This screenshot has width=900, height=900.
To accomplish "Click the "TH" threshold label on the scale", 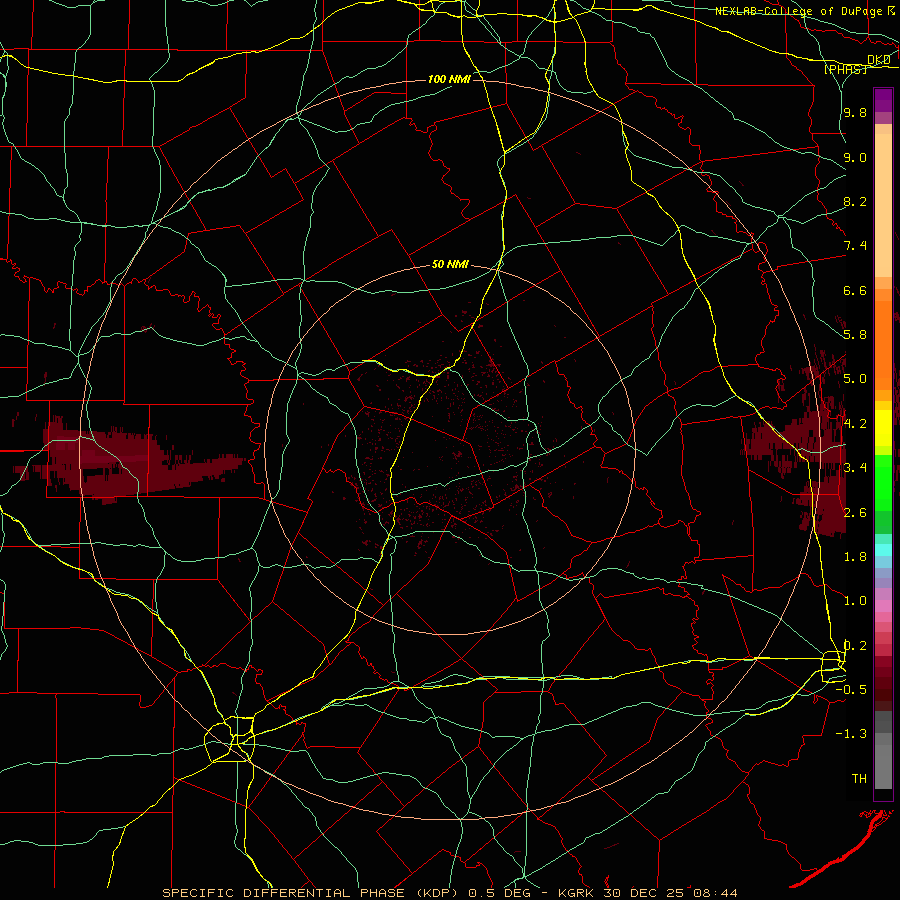I will click(x=859, y=778).
